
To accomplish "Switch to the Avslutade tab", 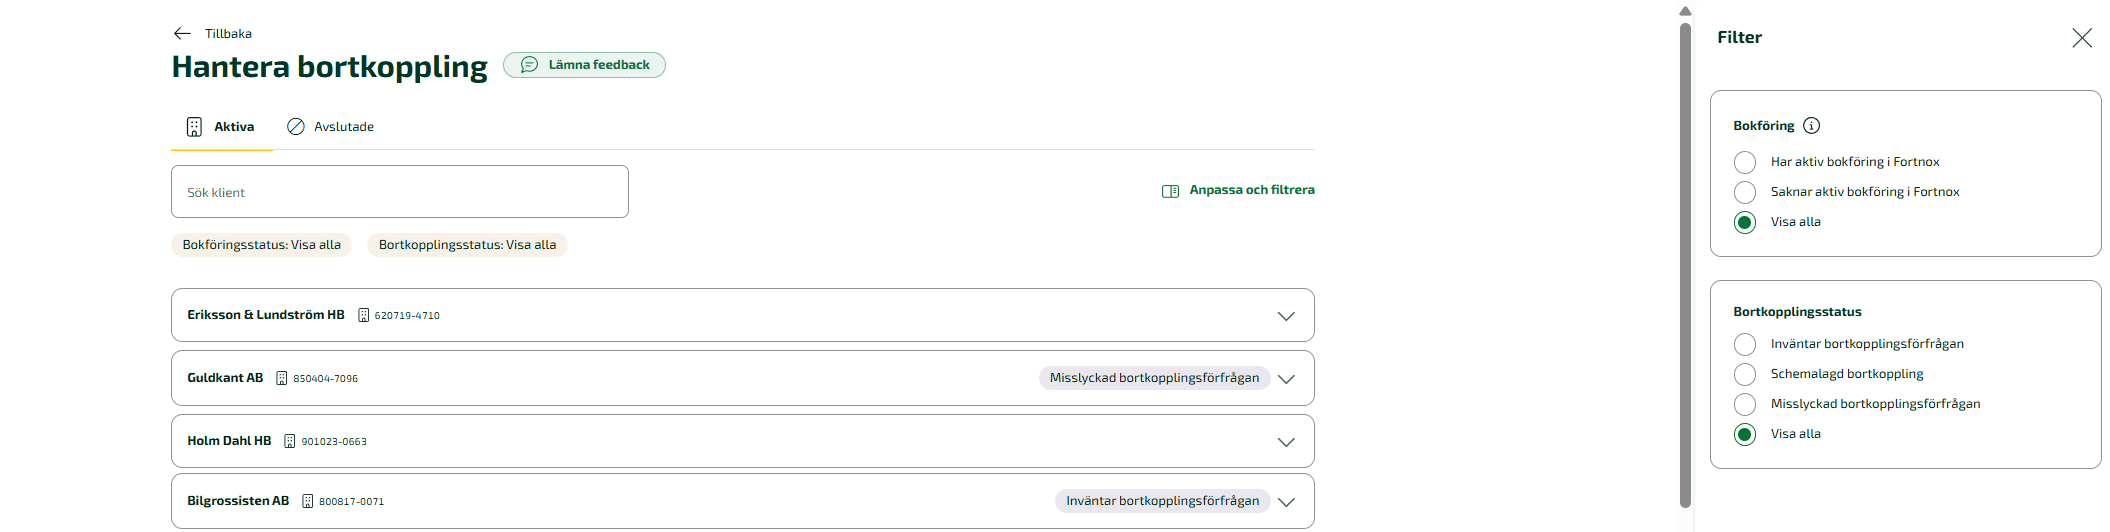I will point(343,127).
